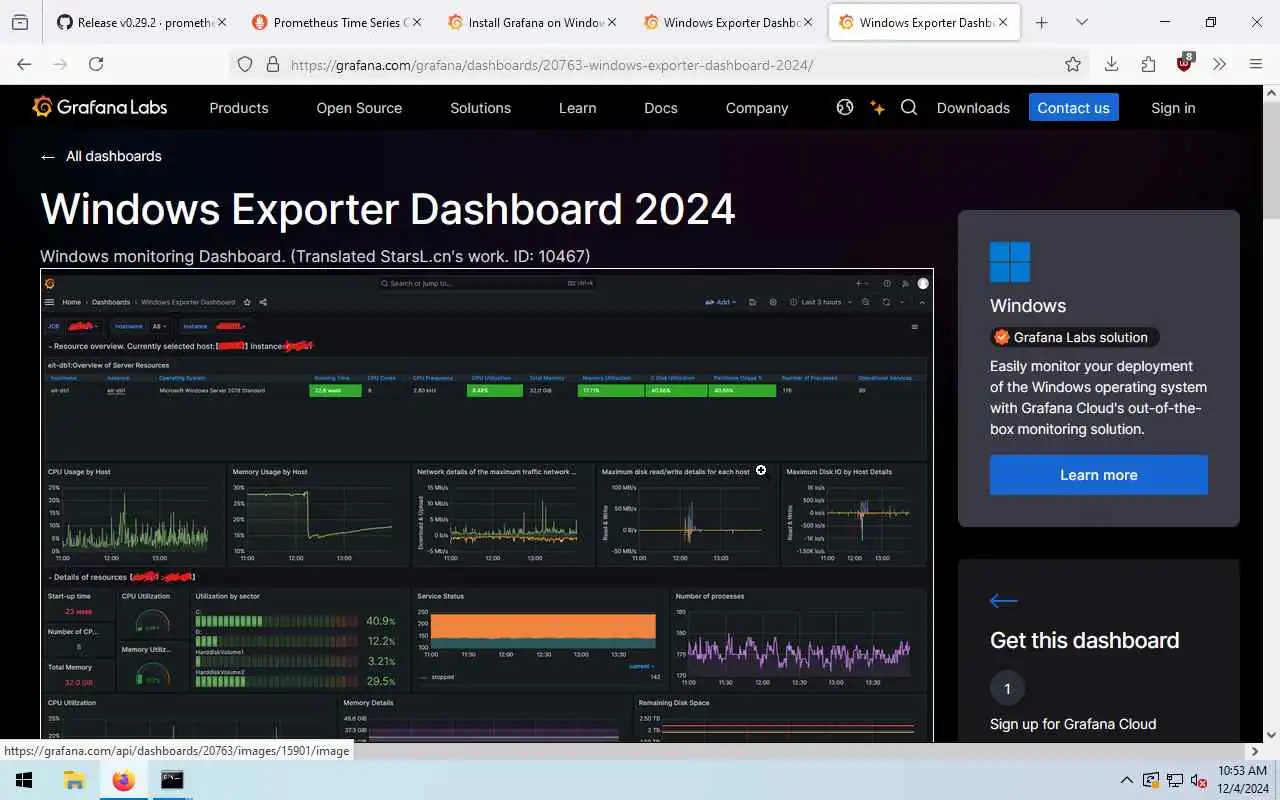Open the taskbar clock and date
The image size is (1280, 800).
tap(1242, 780)
